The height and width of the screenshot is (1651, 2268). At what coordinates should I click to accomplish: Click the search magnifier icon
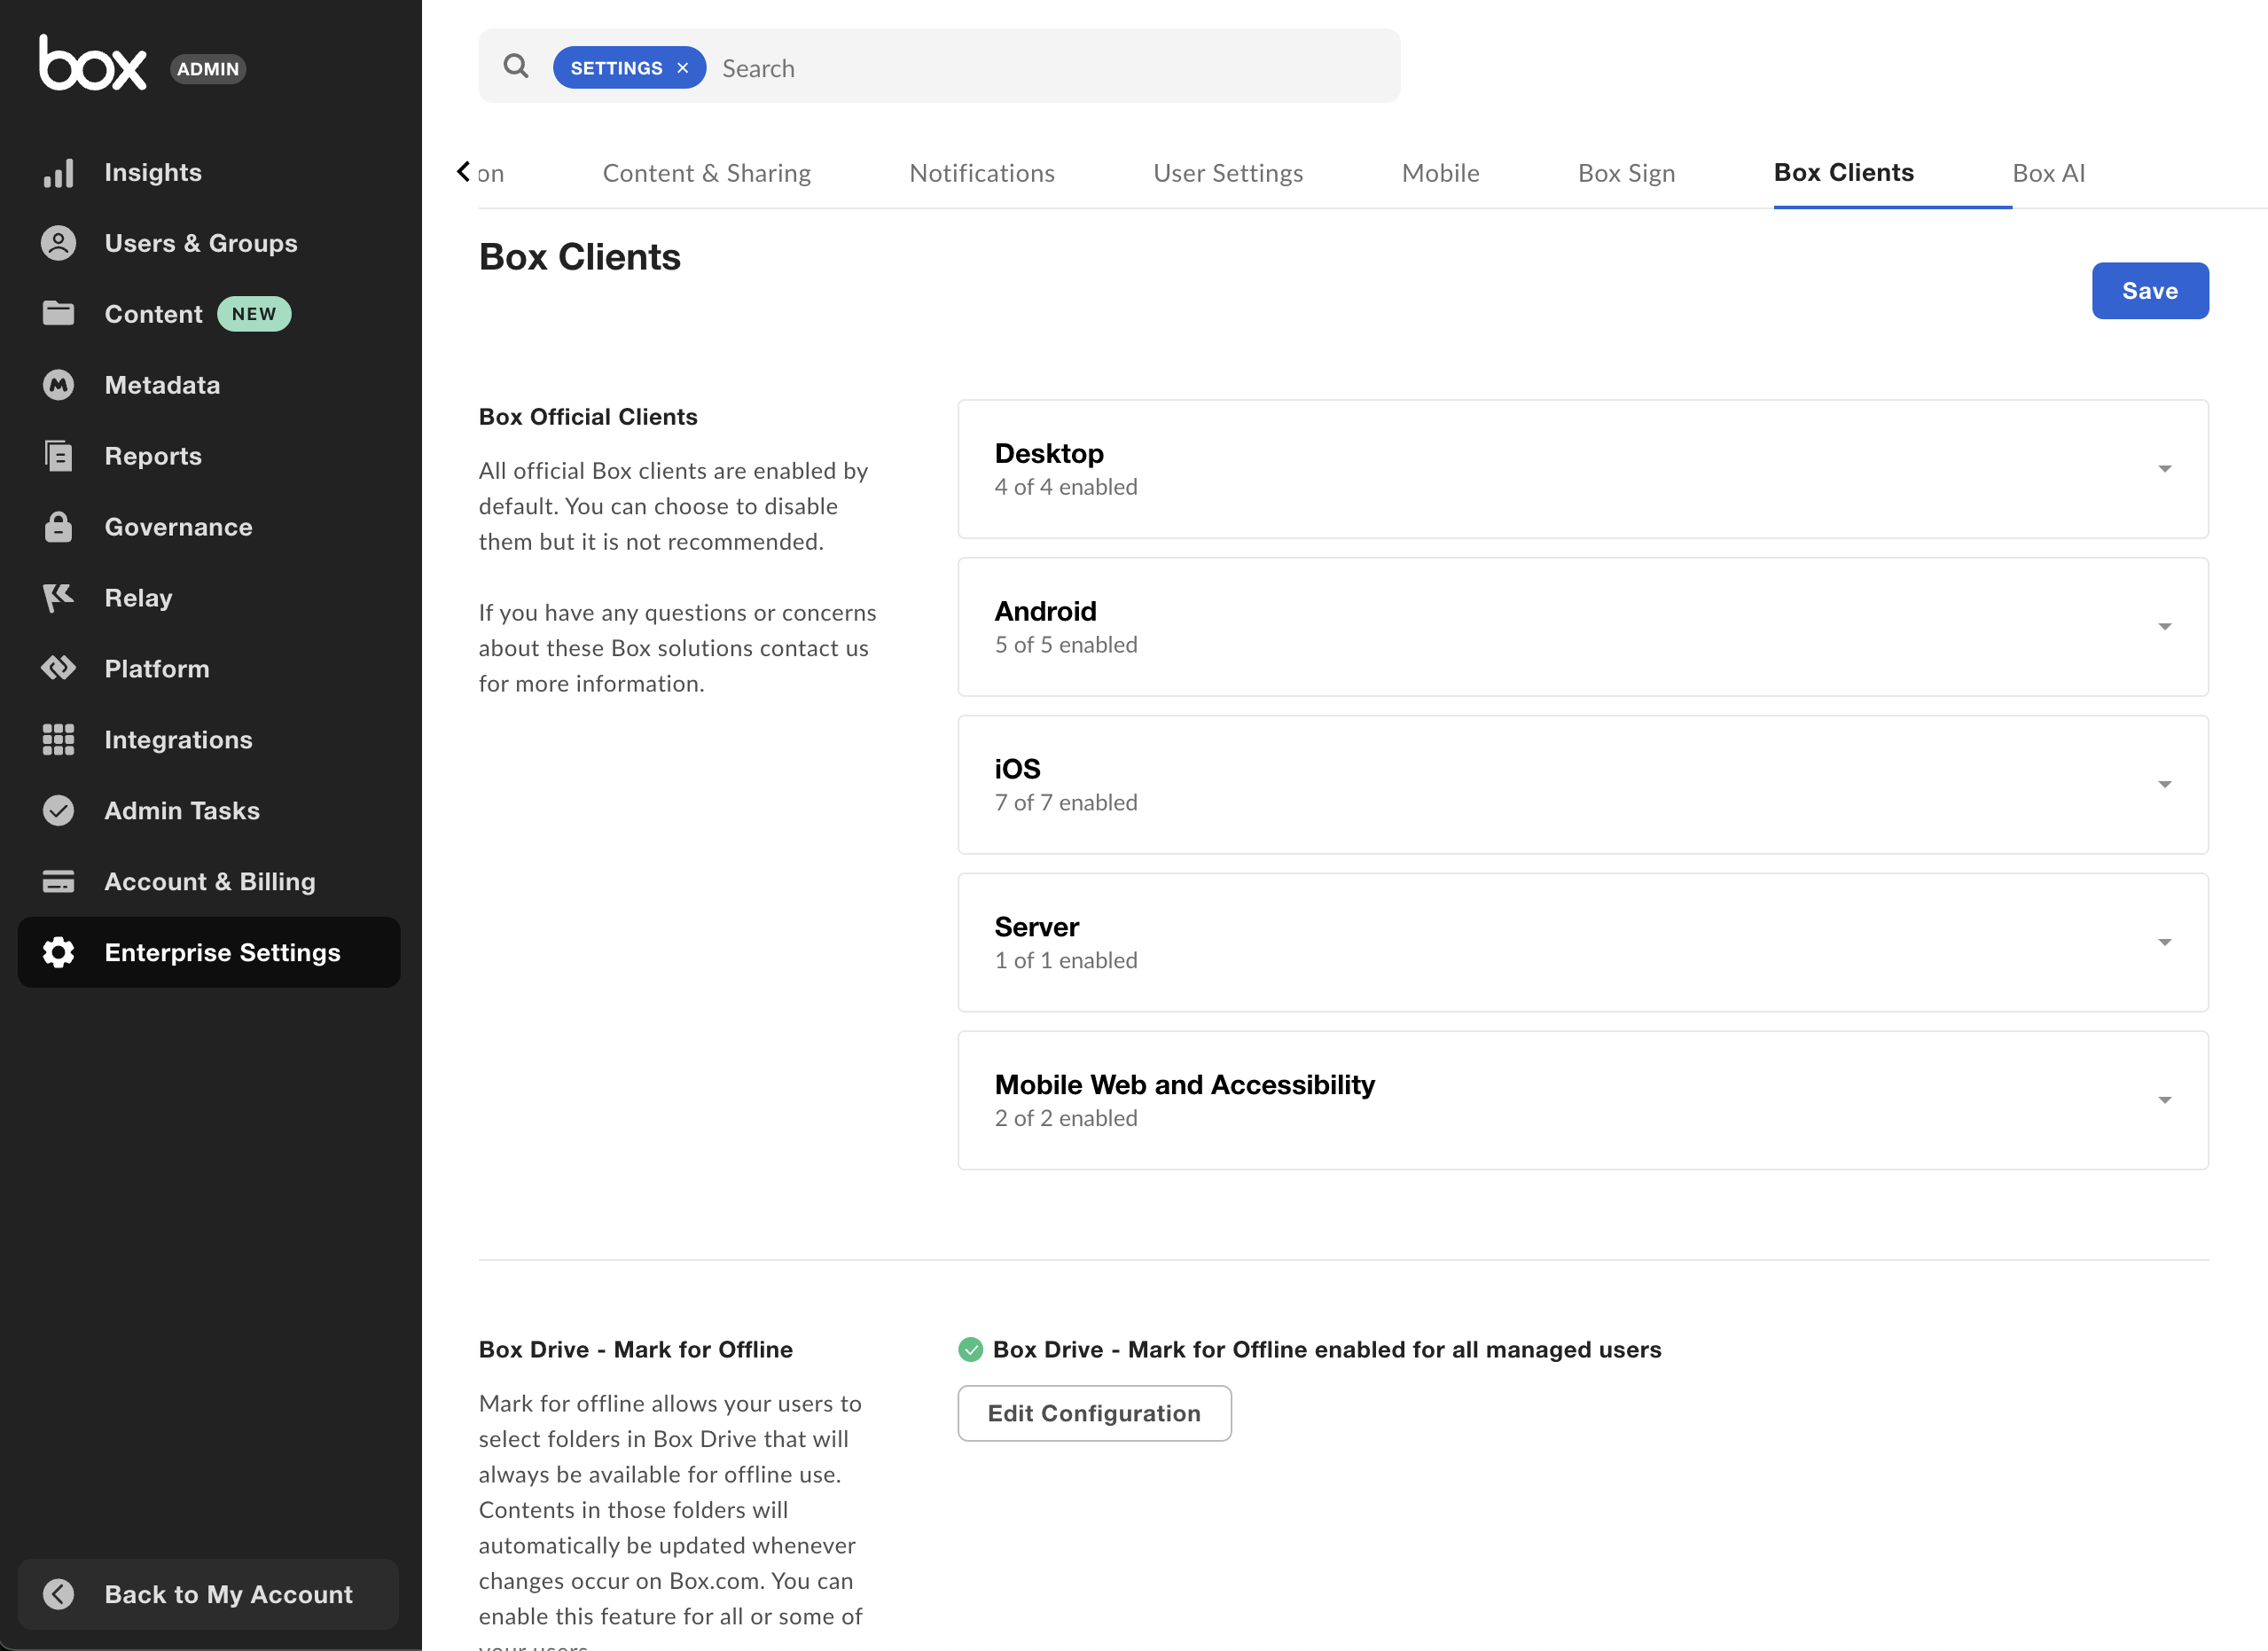(x=516, y=67)
